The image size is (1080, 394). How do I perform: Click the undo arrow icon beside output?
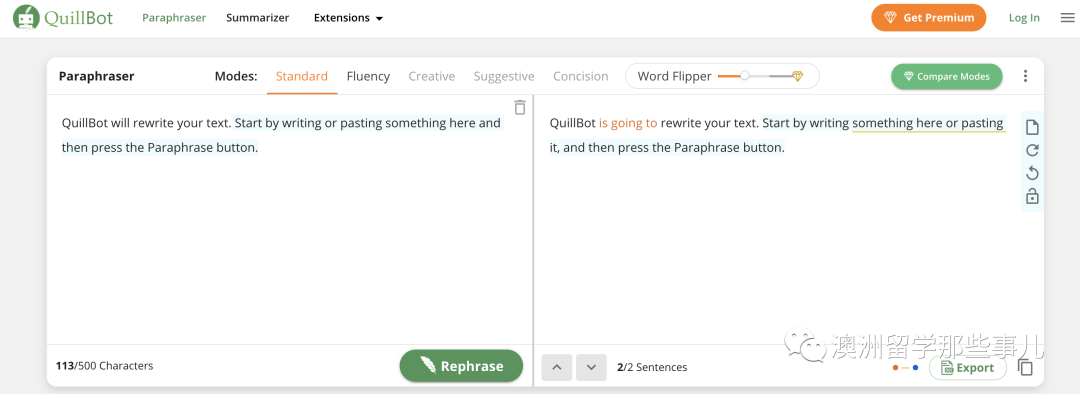[x=1032, y=173]
